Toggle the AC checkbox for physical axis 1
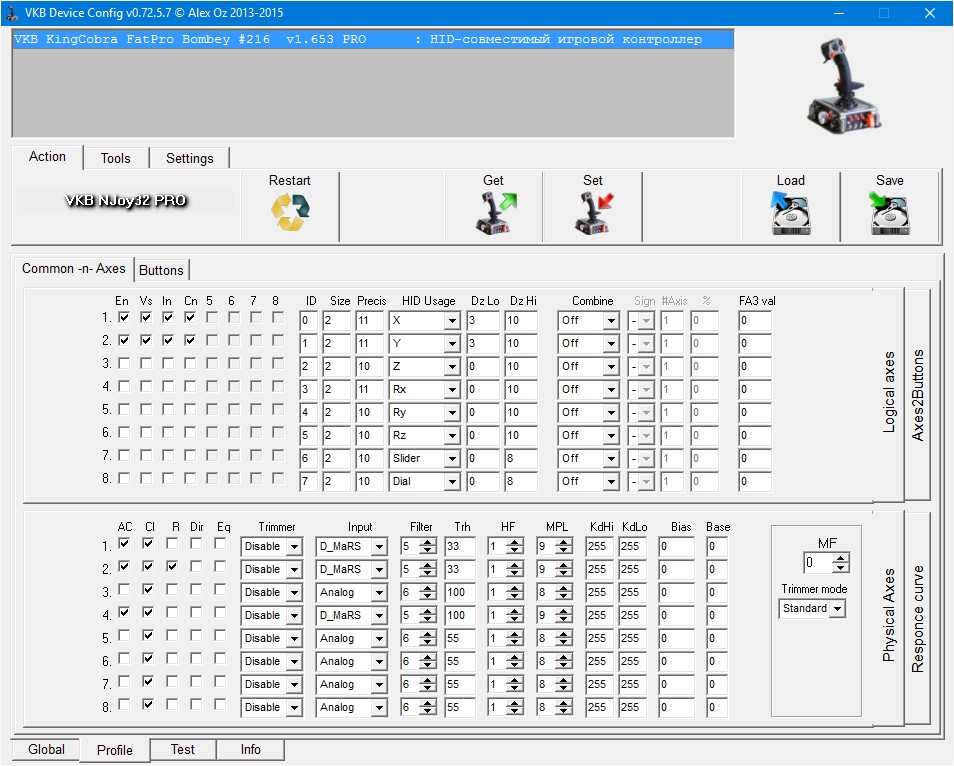This screenshot has height=766, width=954. point(124,544)
